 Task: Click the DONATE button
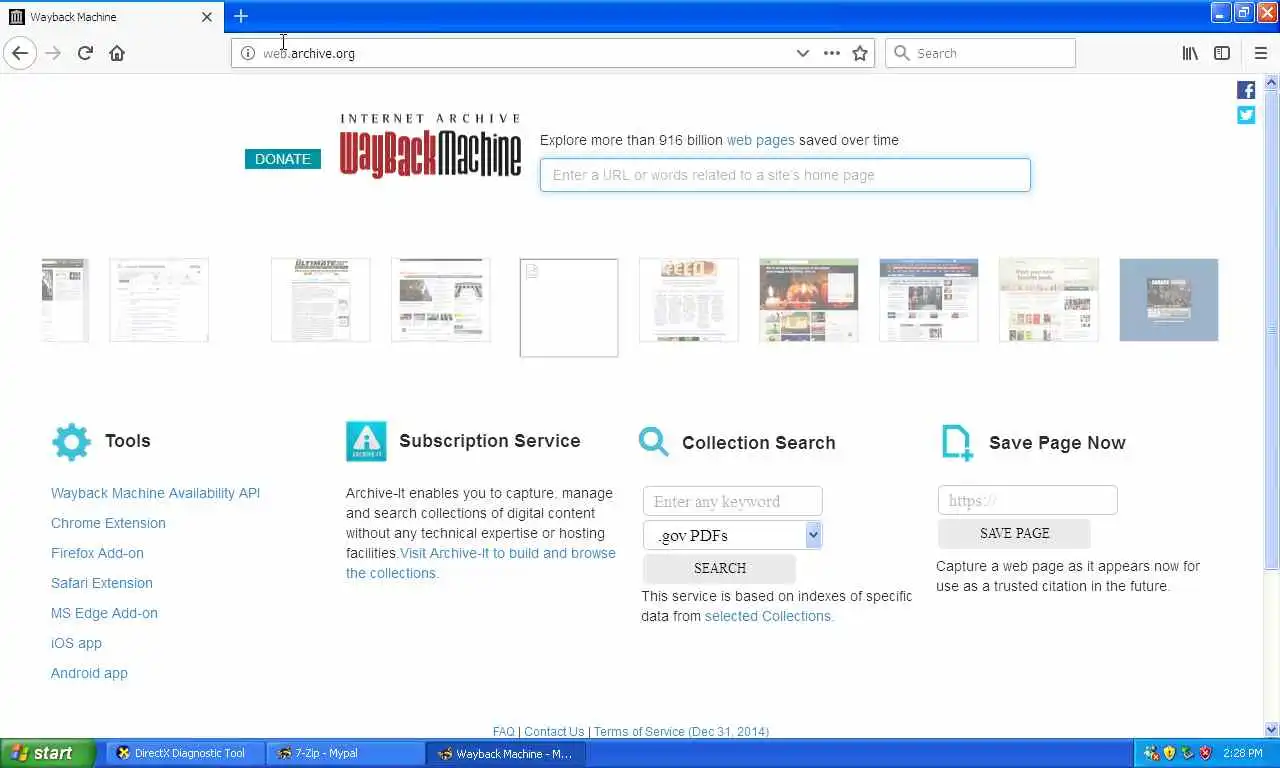(x=283, y=159)
